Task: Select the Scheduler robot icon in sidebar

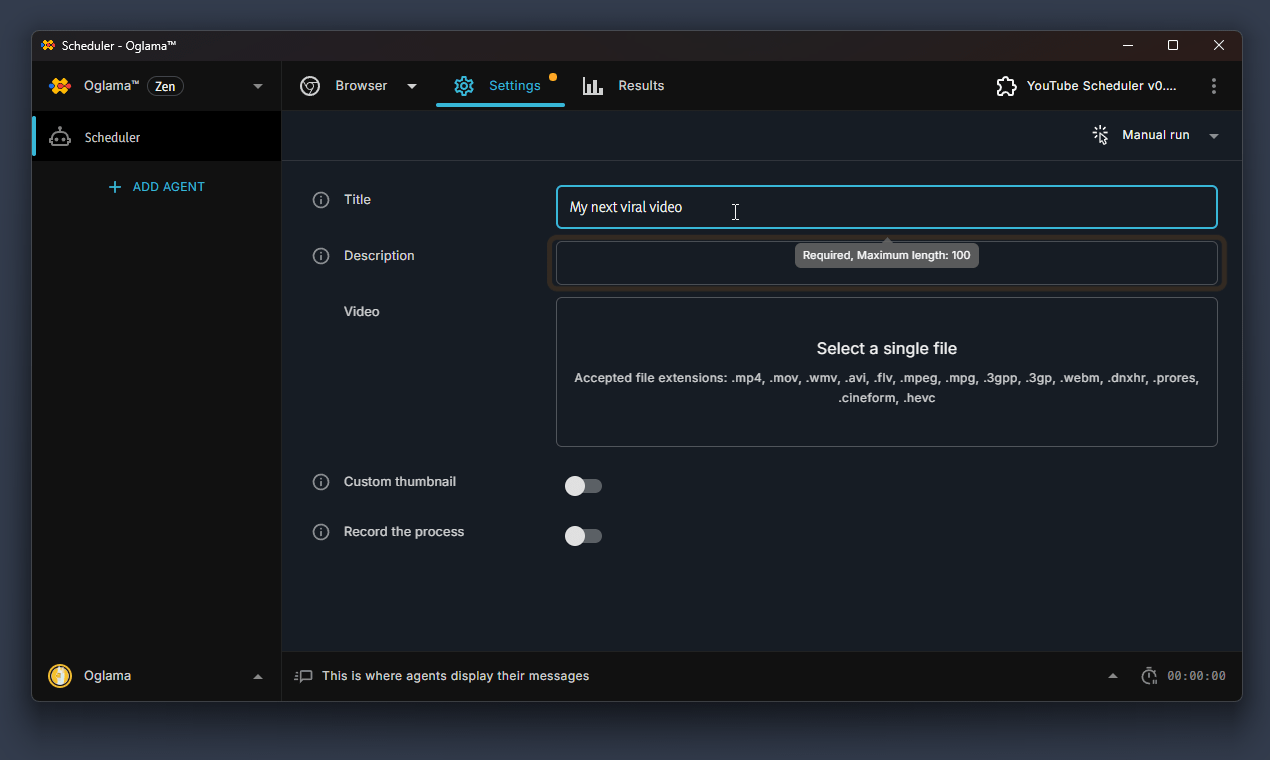Action: tap(62, 136)
